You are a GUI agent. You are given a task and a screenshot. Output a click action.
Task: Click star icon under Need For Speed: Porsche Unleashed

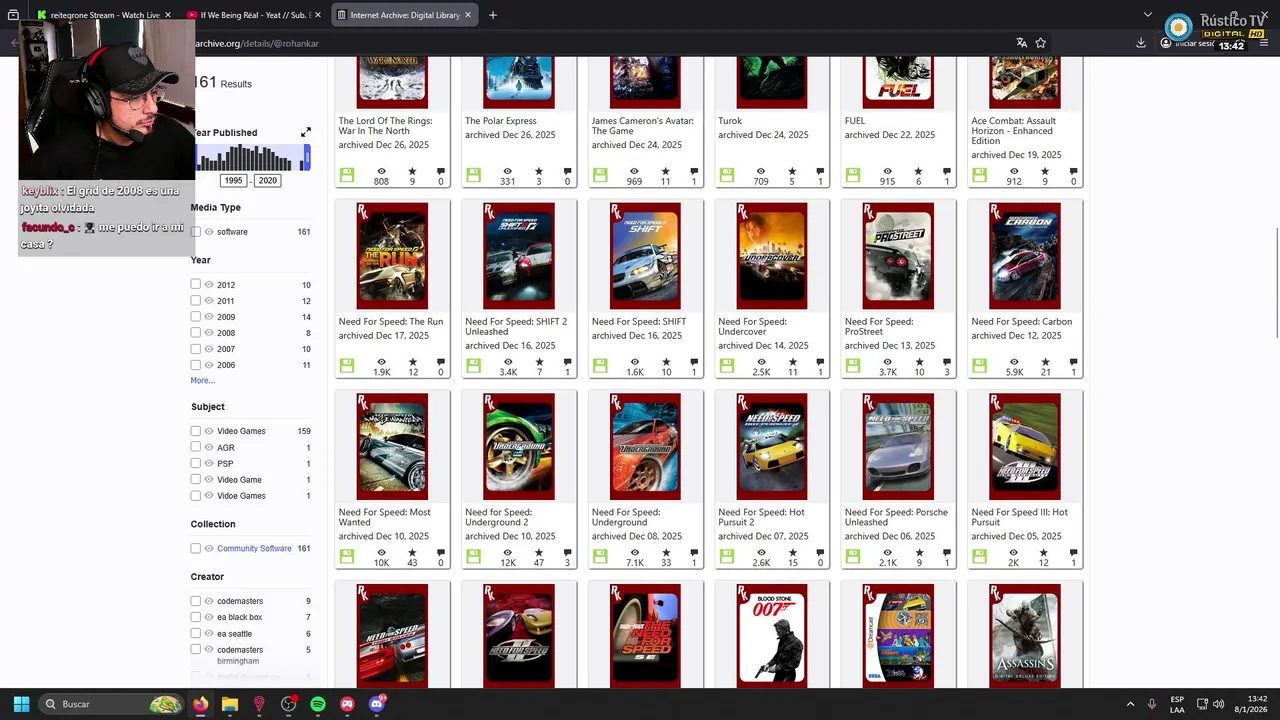point(918,552)
